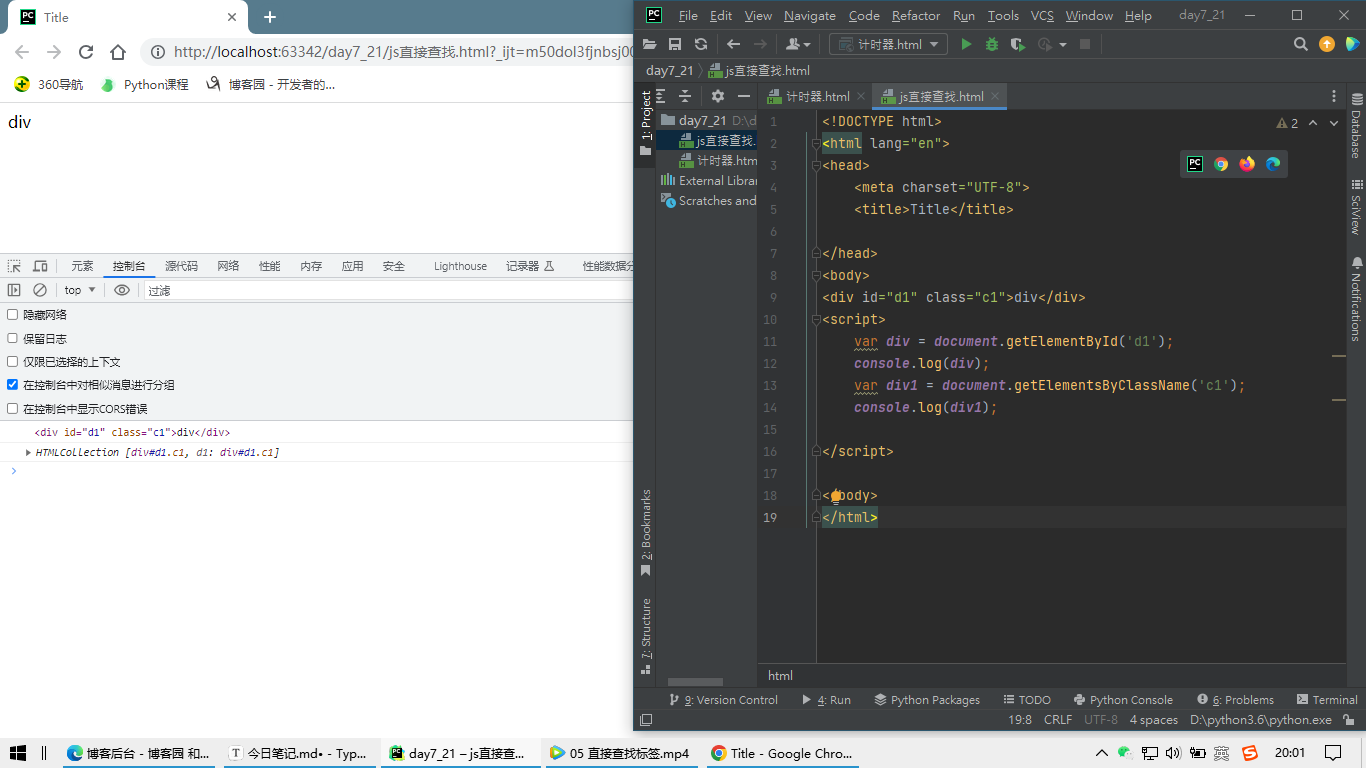This screenshot has height=768, width=1366.
Task: Fold the script block at line 10
Action: coord(816,319)
